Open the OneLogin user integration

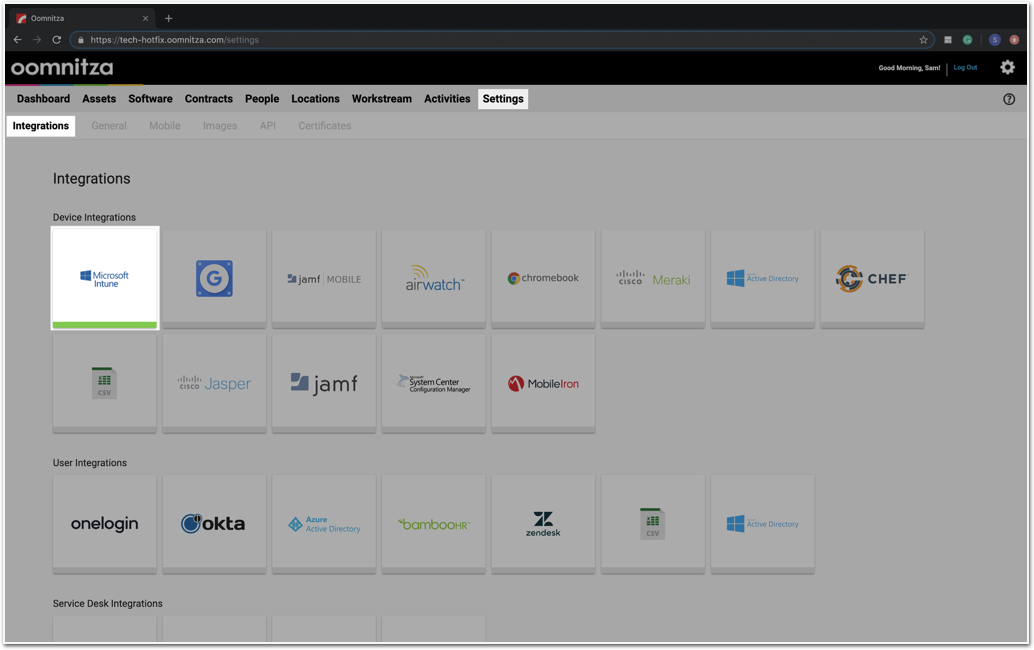click(105, 524)
